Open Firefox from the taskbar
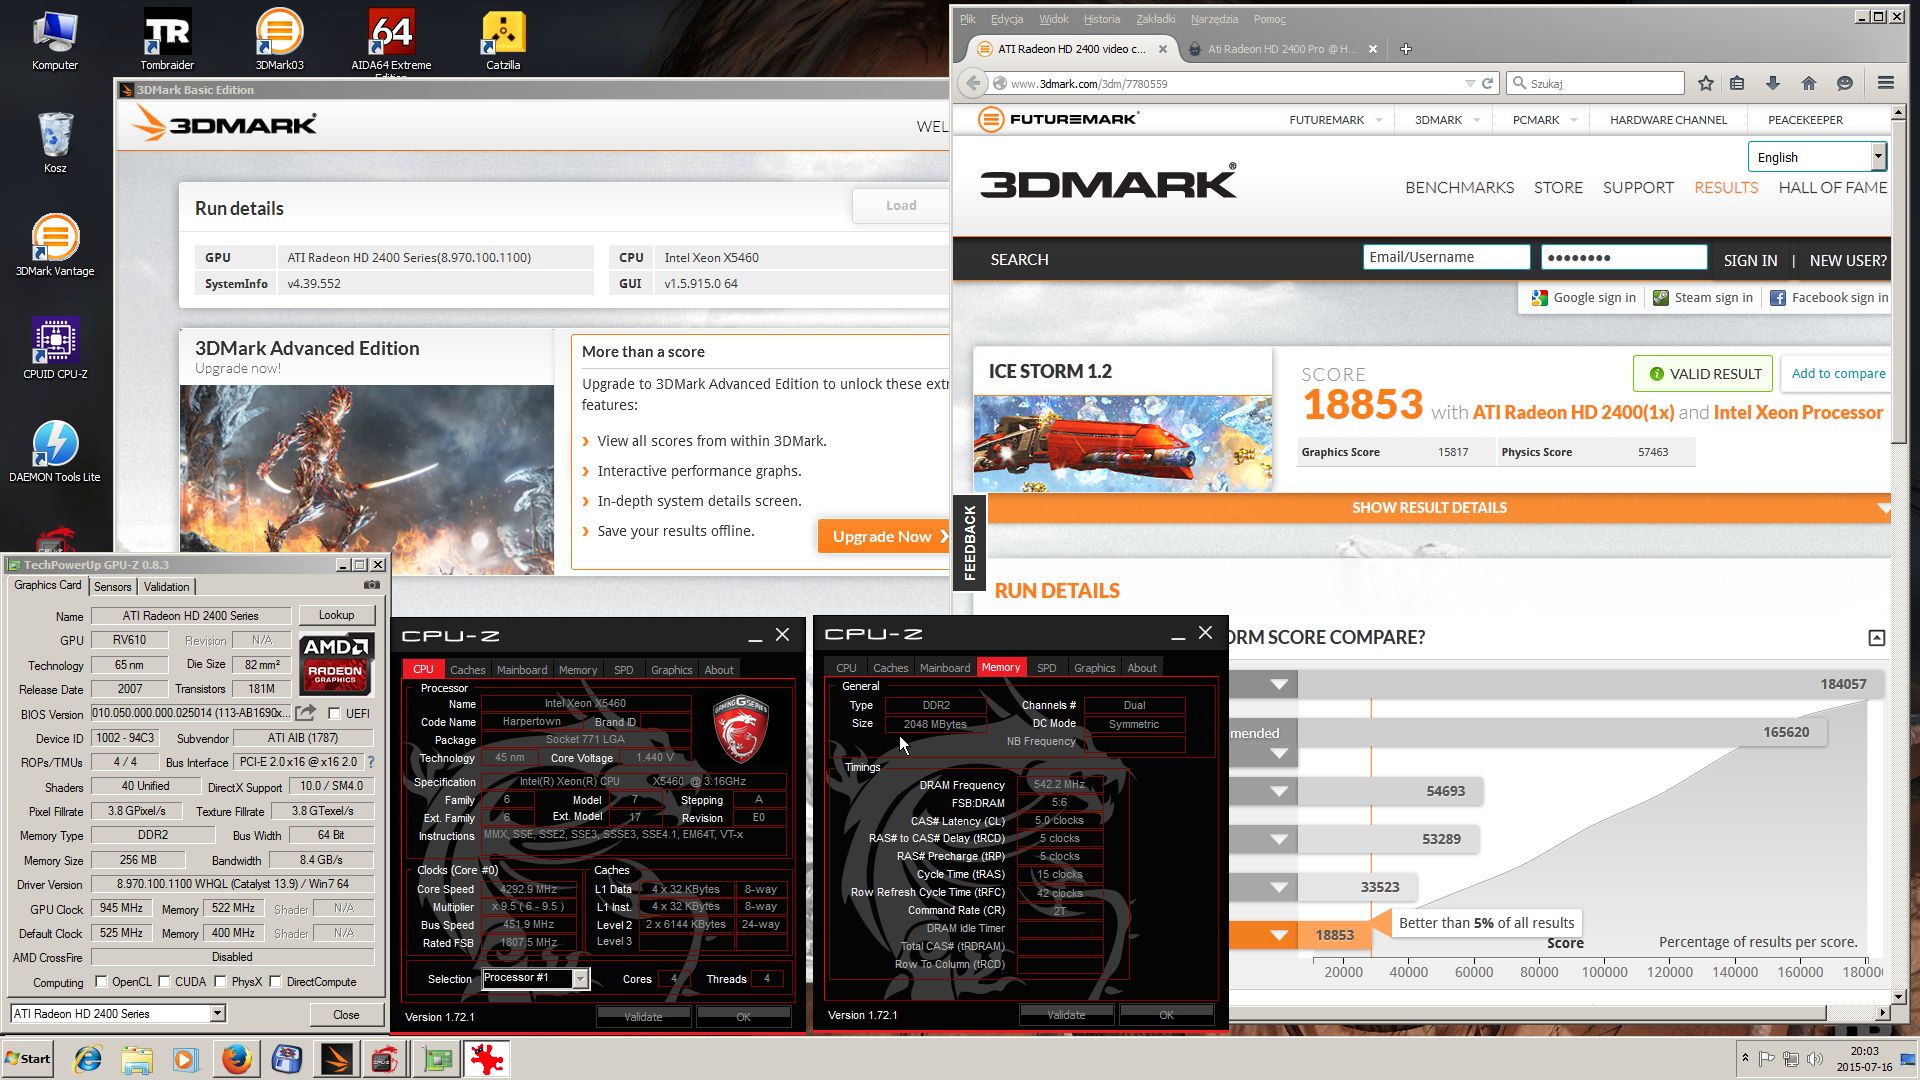The width and height of the screenshot is (1920, 1080). click(x=237, y=1059)
